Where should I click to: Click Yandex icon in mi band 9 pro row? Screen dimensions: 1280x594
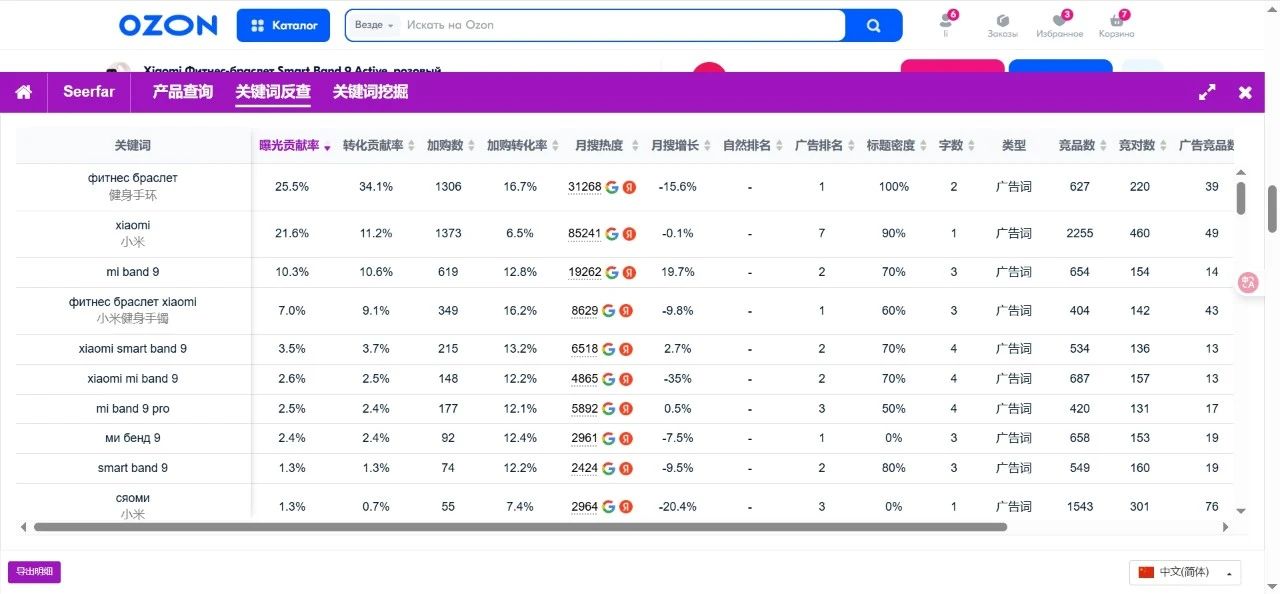[626, 409]
